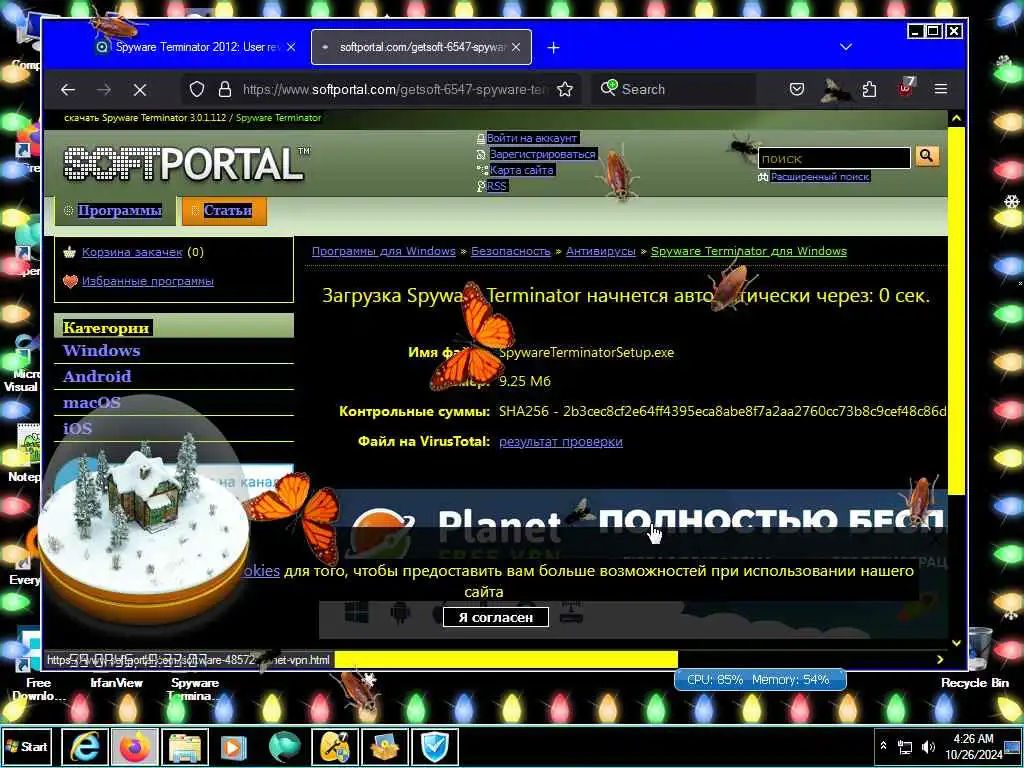The width and height of the screenshot is (1024, 768).
Task: Open the Pocket save icon
Action: click(797, 89)
